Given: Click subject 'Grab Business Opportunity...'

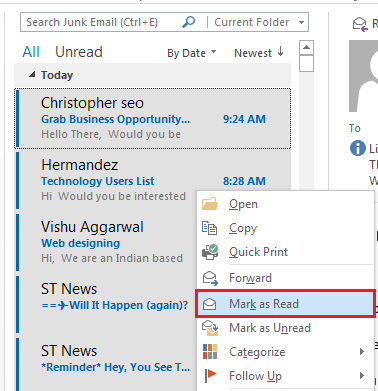Looking at the screenshot, I should [x=115, y=119].
